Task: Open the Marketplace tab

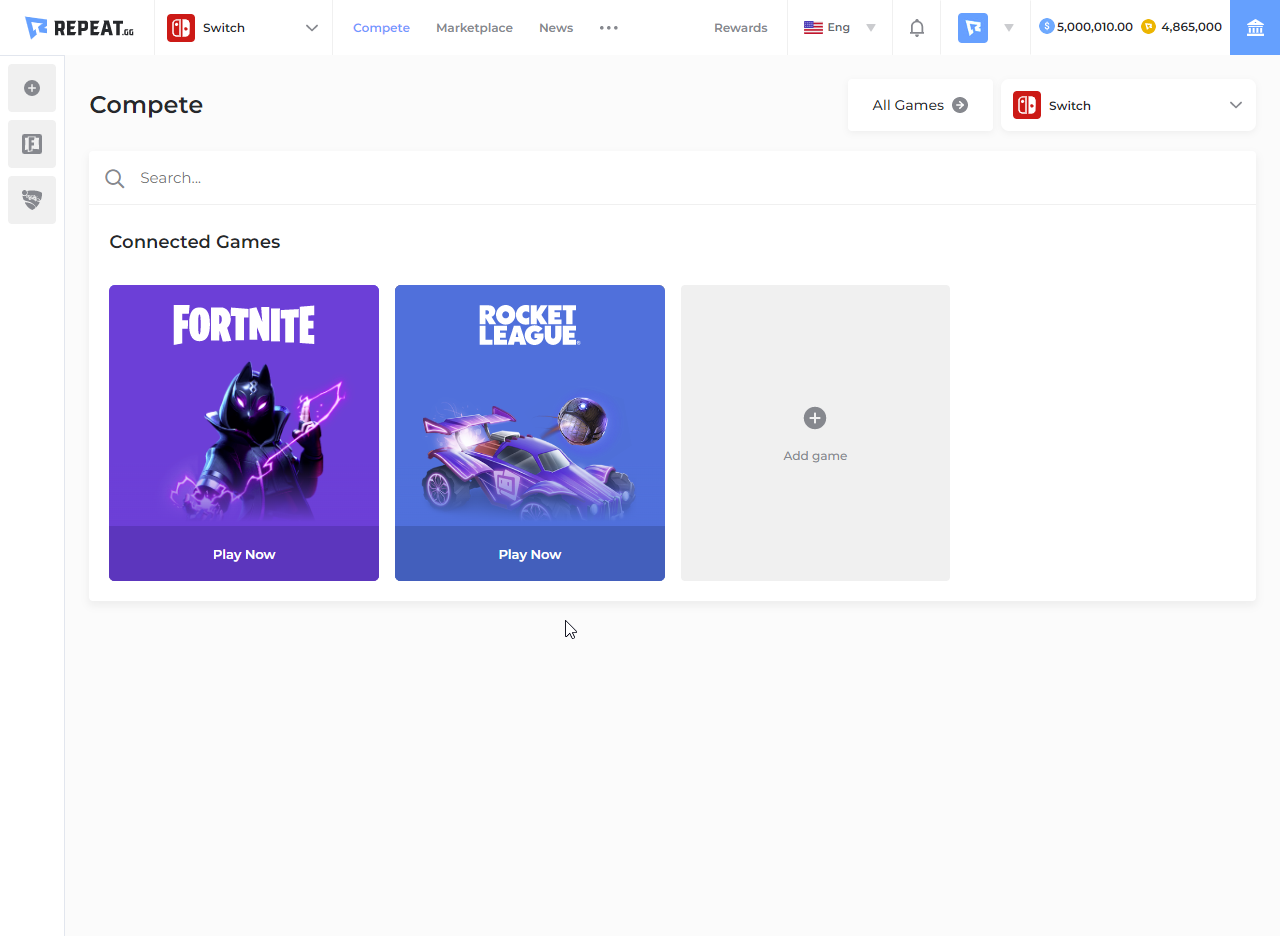Action: point(474,28)
